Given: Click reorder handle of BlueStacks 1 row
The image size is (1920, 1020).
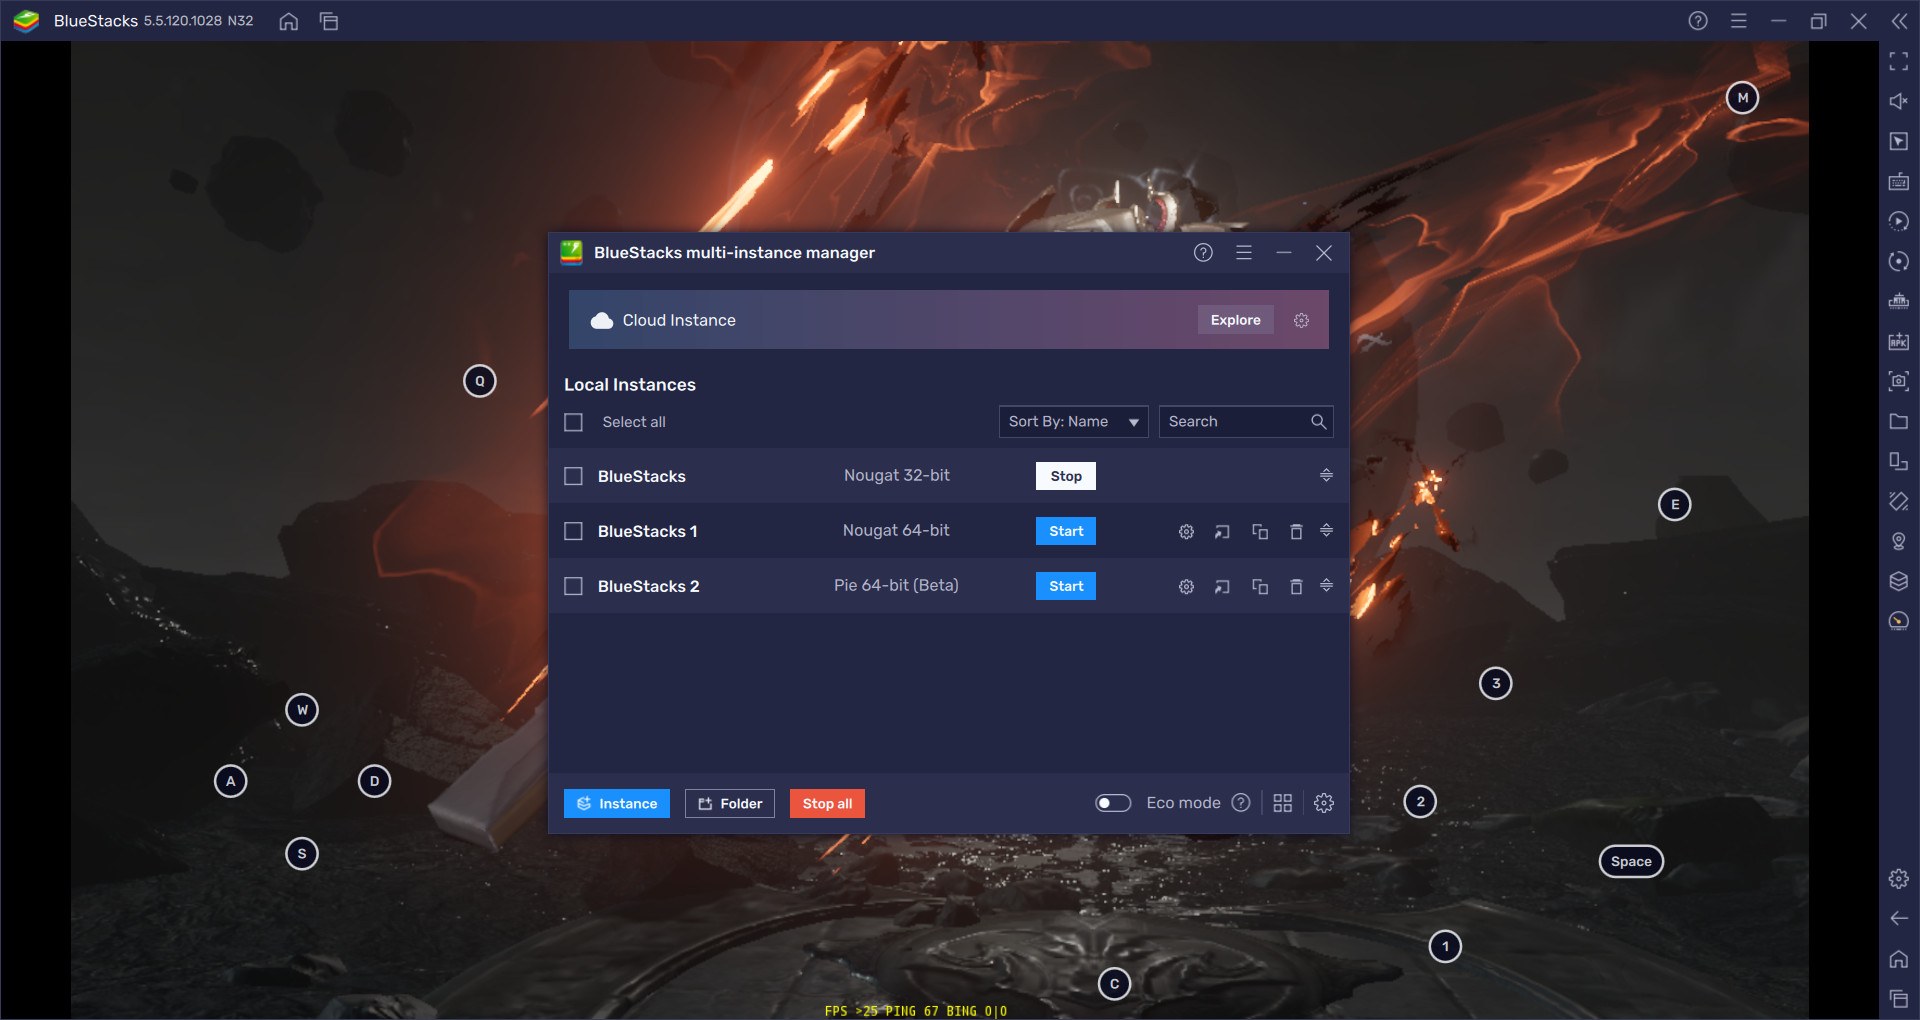Looking at the screenshot, I should click(x=1326, y=530).
